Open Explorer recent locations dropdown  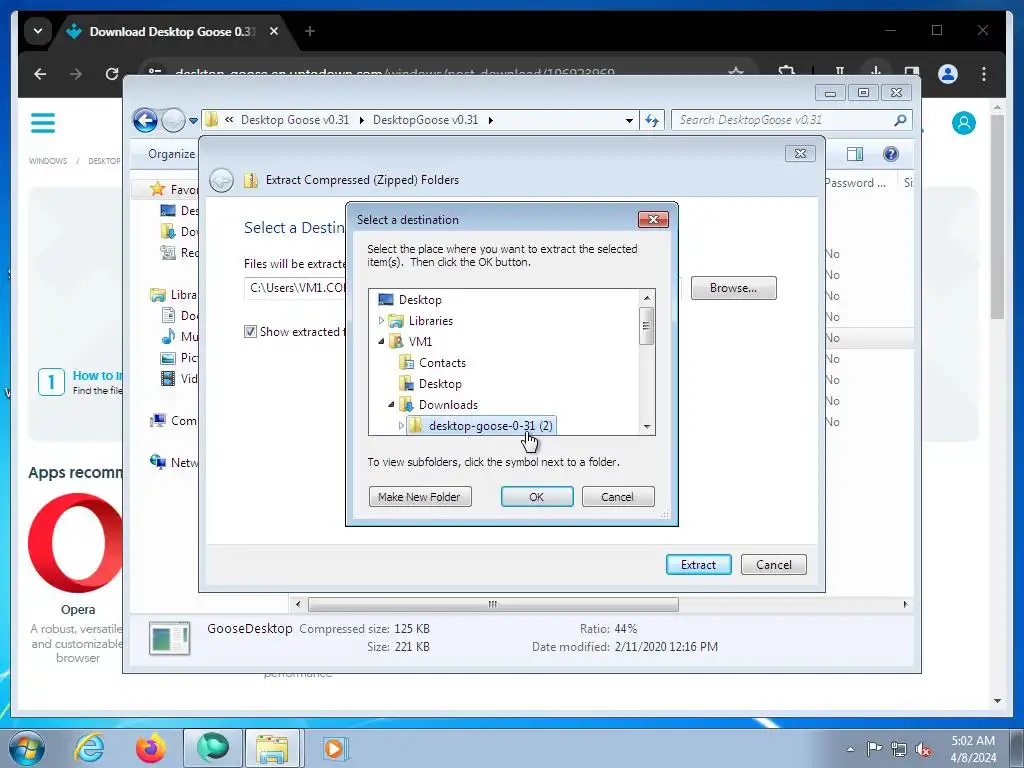(193, 121)
